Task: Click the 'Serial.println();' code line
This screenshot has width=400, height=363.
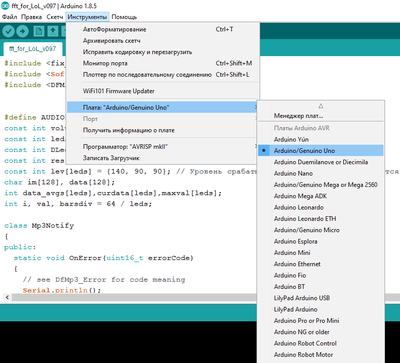Action: point(62,290)
